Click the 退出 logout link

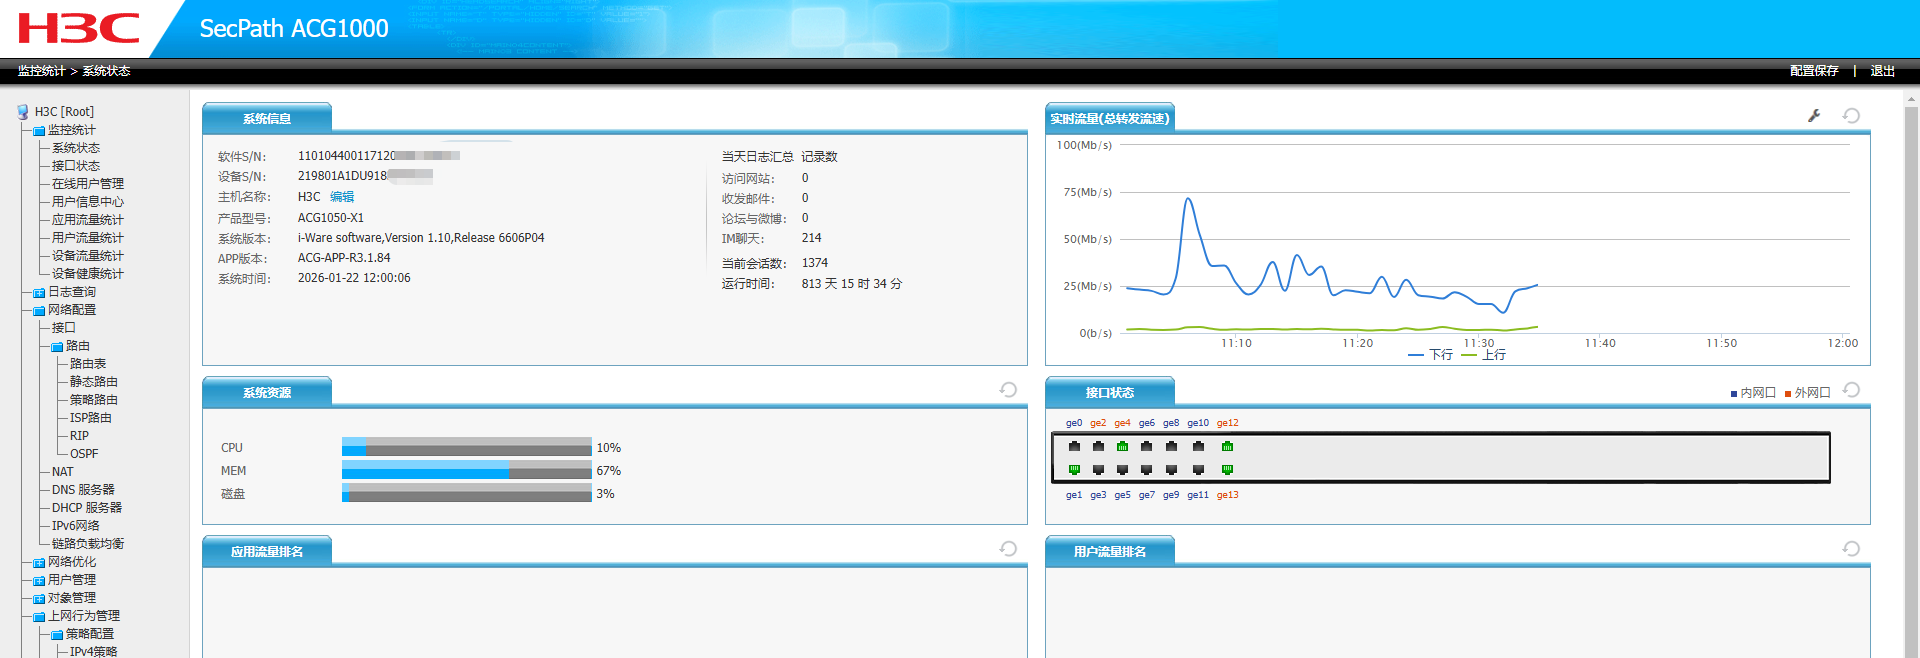tap(1882, 71)
